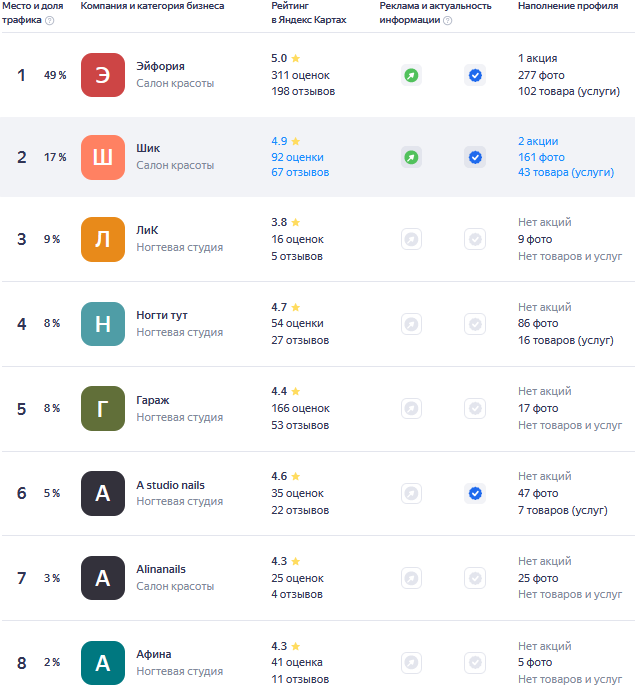
Task: Click the green advertising icon for Эйфория
Action: point(411,75)
